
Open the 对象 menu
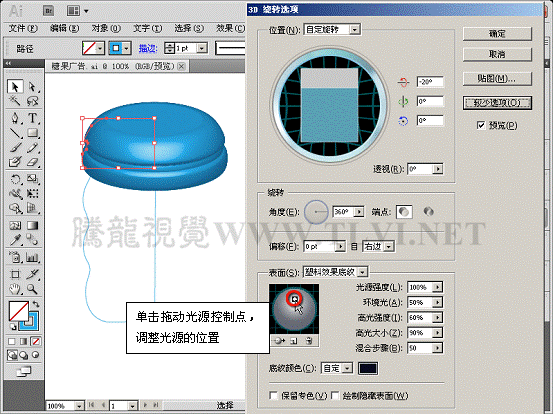click(106, 28)
